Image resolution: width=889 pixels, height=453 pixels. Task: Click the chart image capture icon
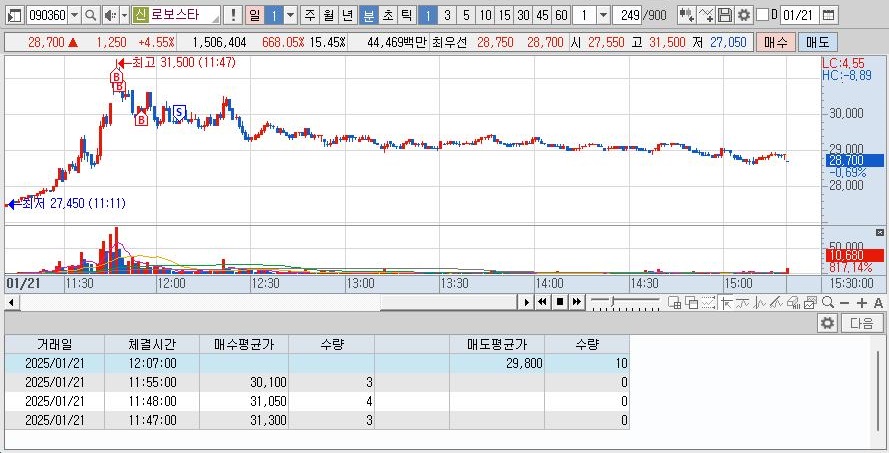coord(811,303)
